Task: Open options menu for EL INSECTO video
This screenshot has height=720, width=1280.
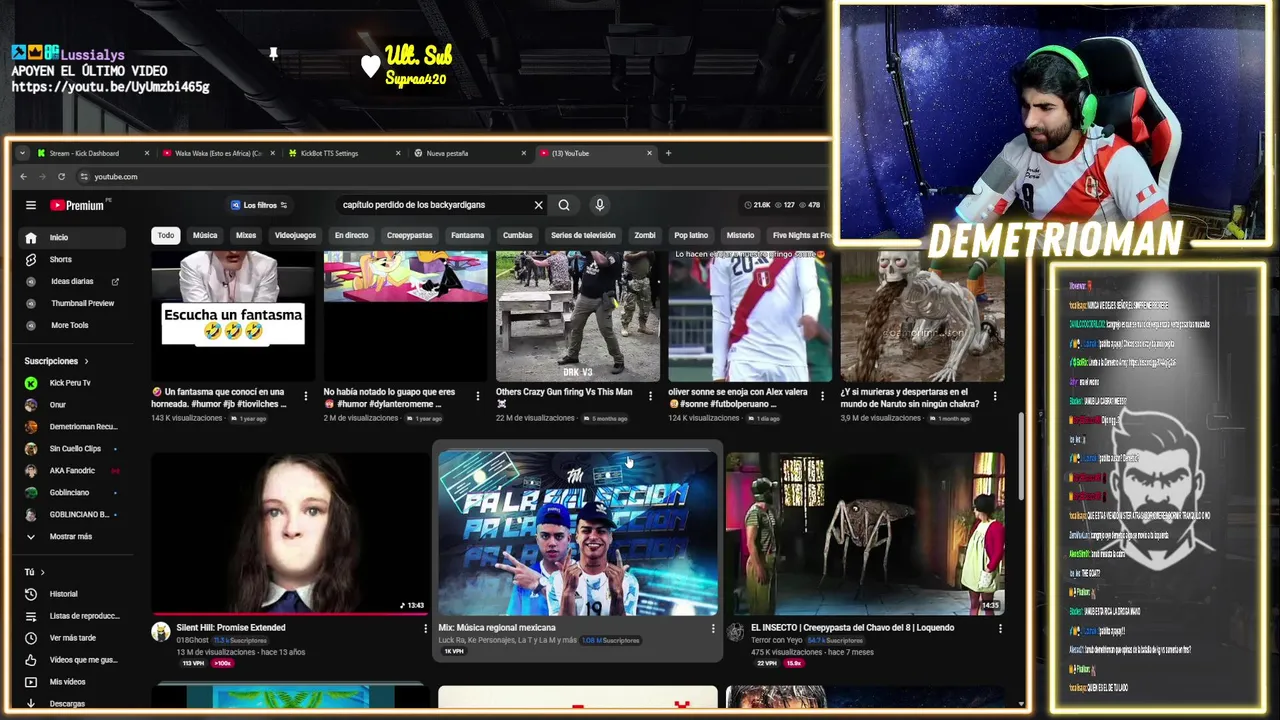Action: pyautogui.click(x=1000, y=628)
